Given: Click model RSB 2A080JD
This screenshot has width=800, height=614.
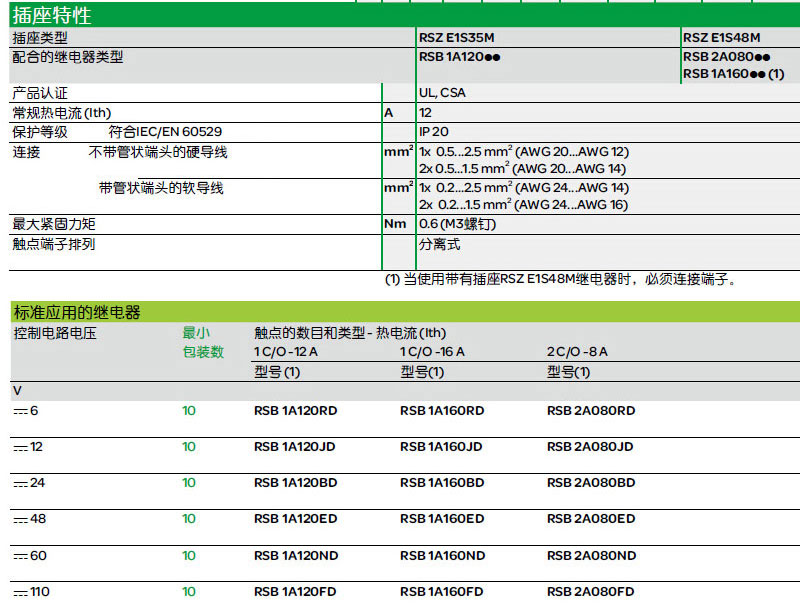Looking at the screenshot, I should (590, 447).
